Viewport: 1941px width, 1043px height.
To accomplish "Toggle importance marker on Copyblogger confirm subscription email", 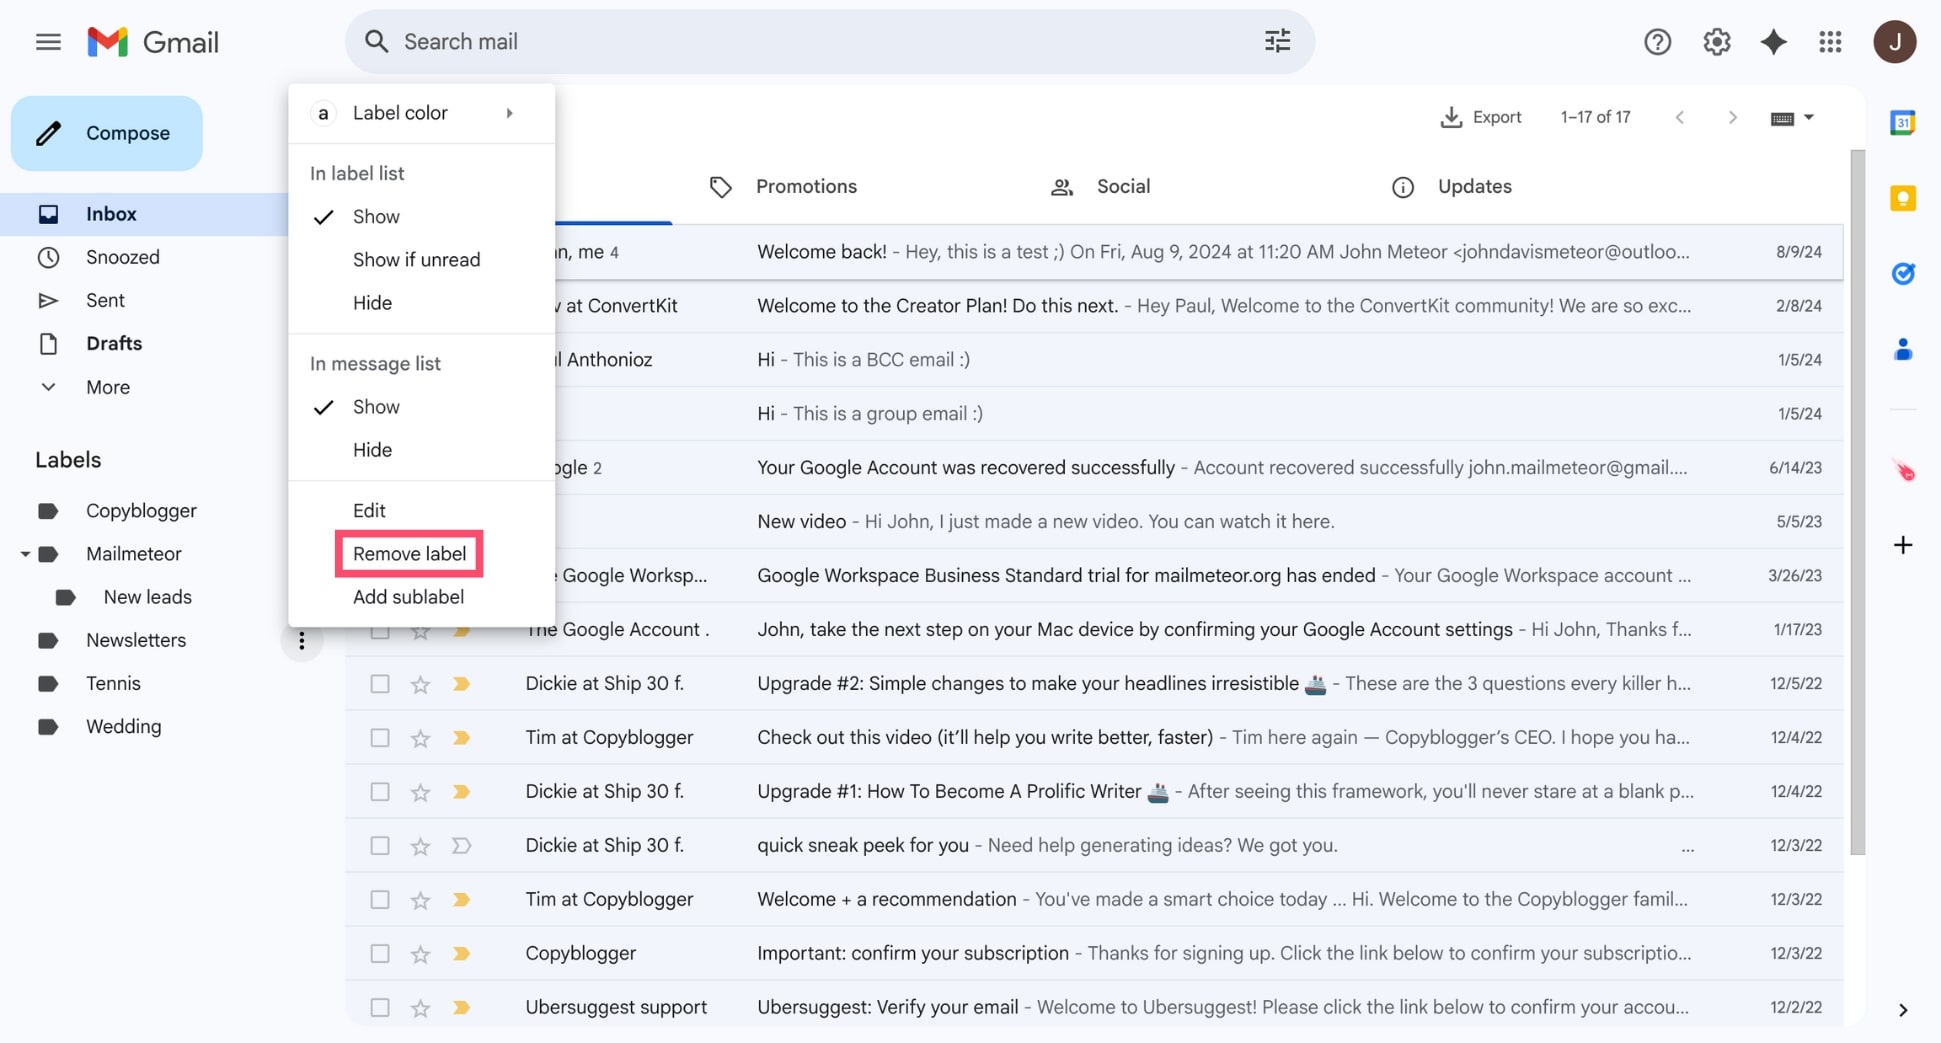I will (461, 954).
